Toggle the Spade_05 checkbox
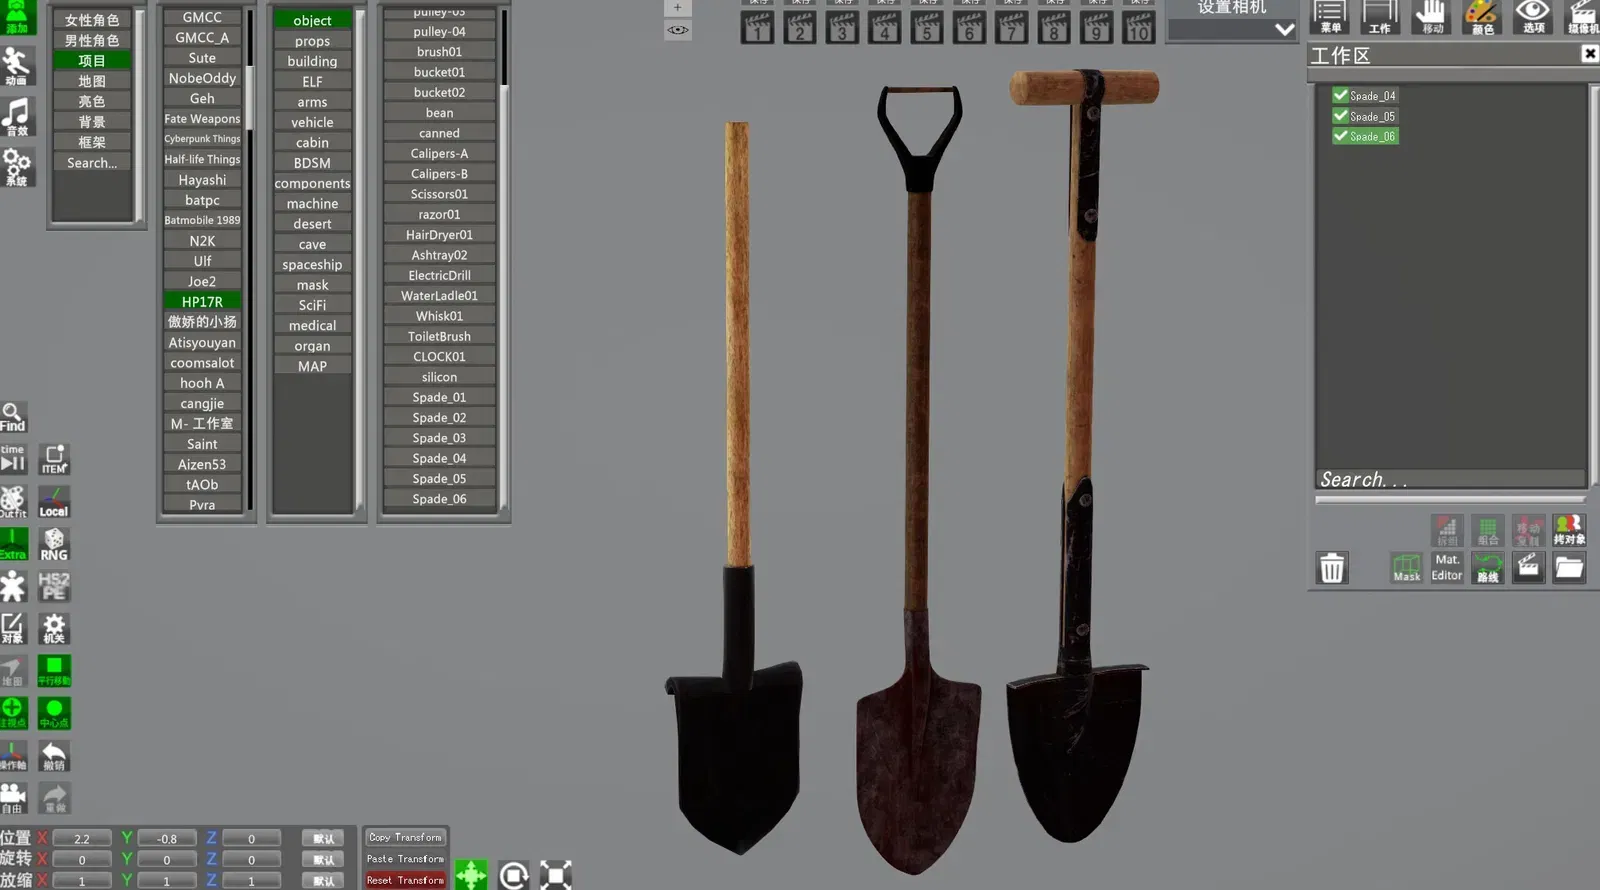The width and height of the screenshot is (1600, 890). 1341,116
